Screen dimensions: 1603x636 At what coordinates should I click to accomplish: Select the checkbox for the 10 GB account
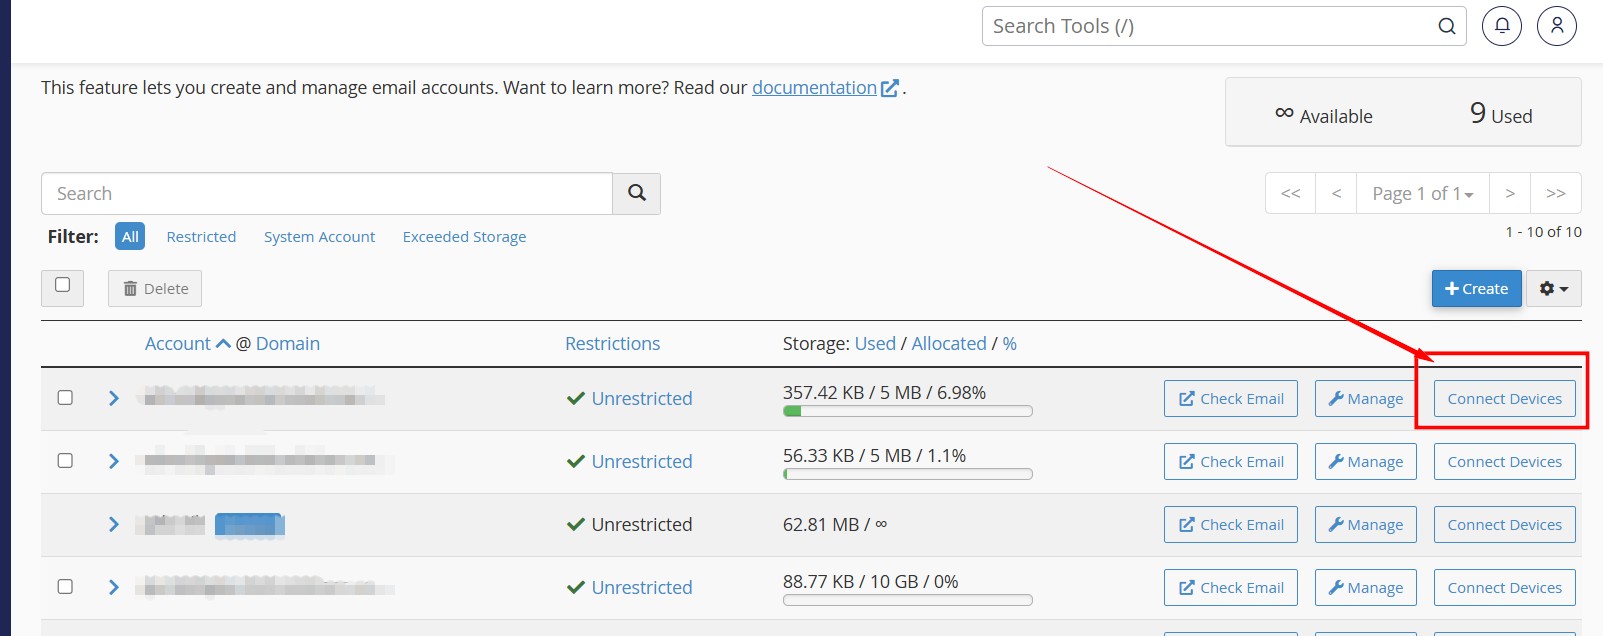click(65, 587)
